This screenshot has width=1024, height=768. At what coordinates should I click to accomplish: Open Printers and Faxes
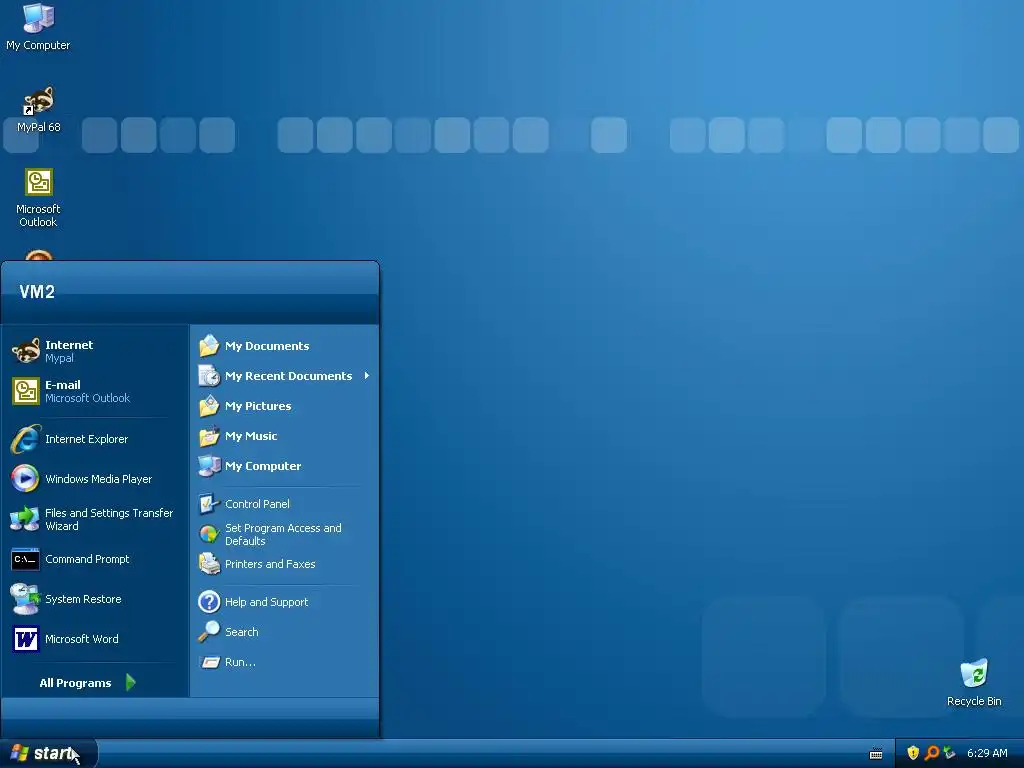point(284,564)
